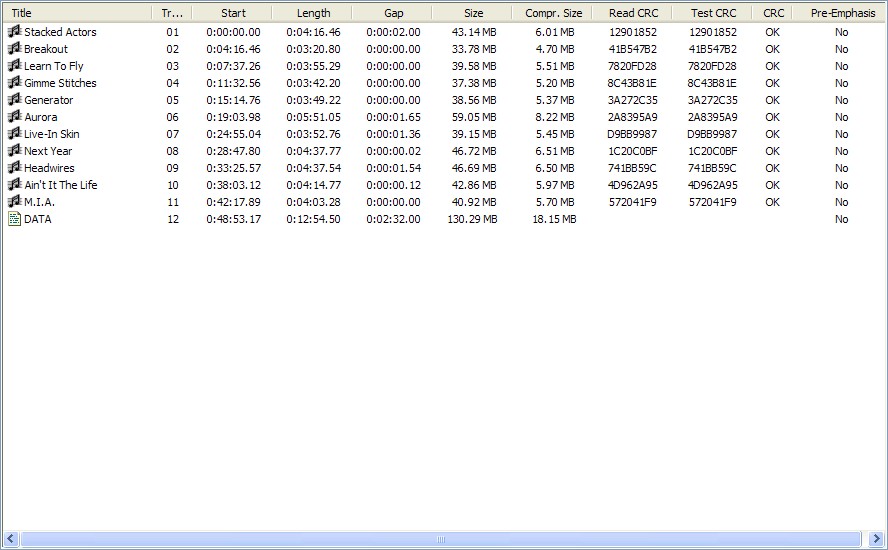Screen dimensions: 888x550
Task: Click the audio icon for Ain't It The Life
Action: click(x=15, y=185)
